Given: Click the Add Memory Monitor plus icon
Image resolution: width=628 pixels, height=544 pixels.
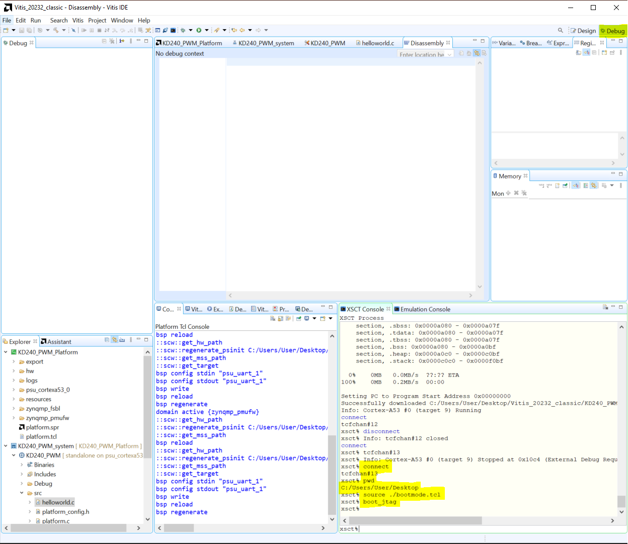Looking at the screenshot, I should 508,193.
